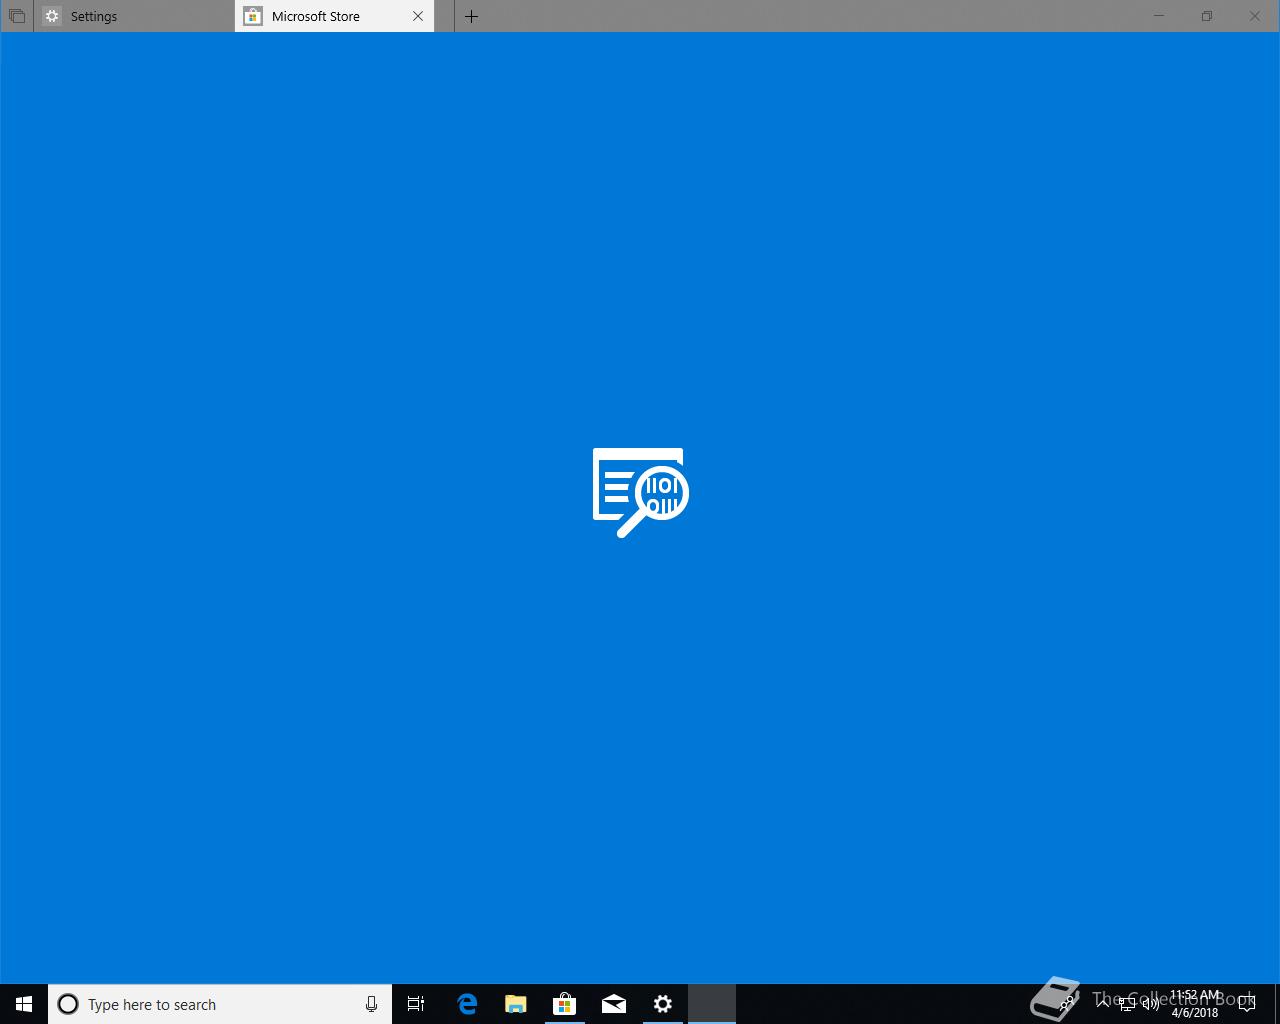The width and height of the screenshot is (1280, 1024).
Task: Click the Microsoft Store bag icon in tab
Action: (253, 16)
